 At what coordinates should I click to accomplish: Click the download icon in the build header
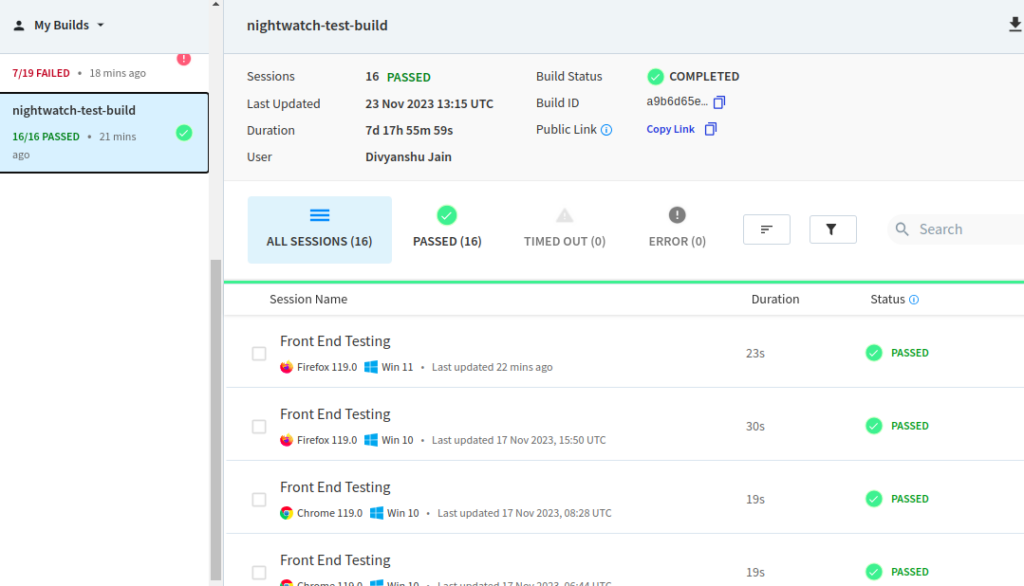tap(1015, 25)
